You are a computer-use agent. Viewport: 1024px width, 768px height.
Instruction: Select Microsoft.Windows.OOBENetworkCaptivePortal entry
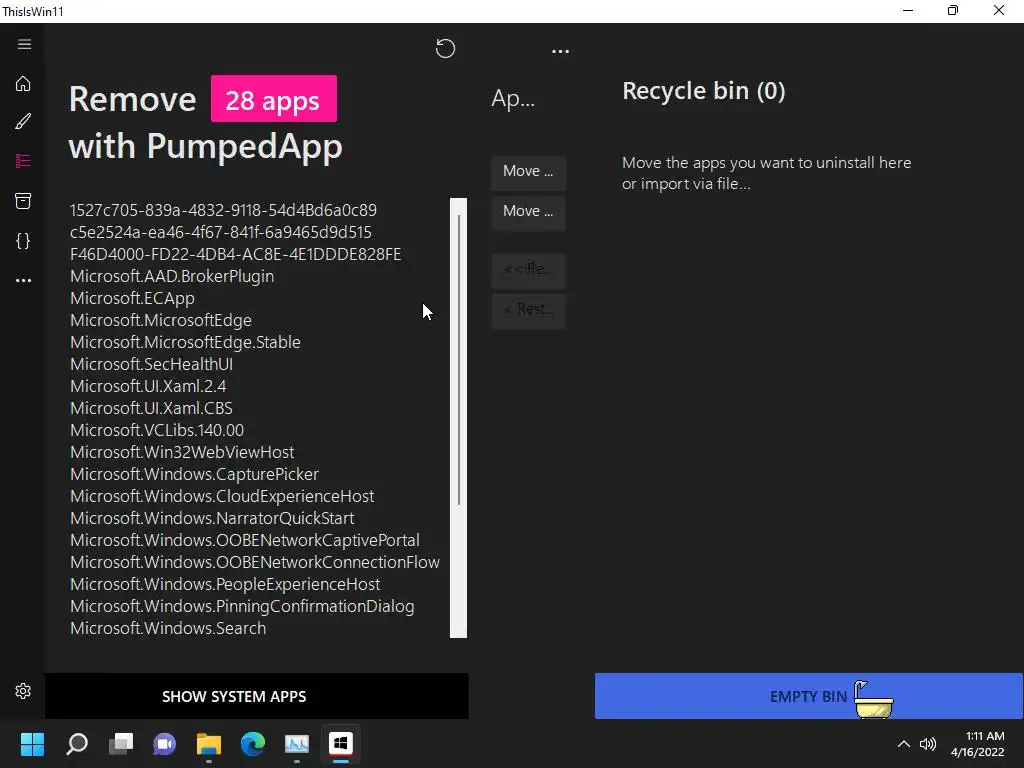245,541
